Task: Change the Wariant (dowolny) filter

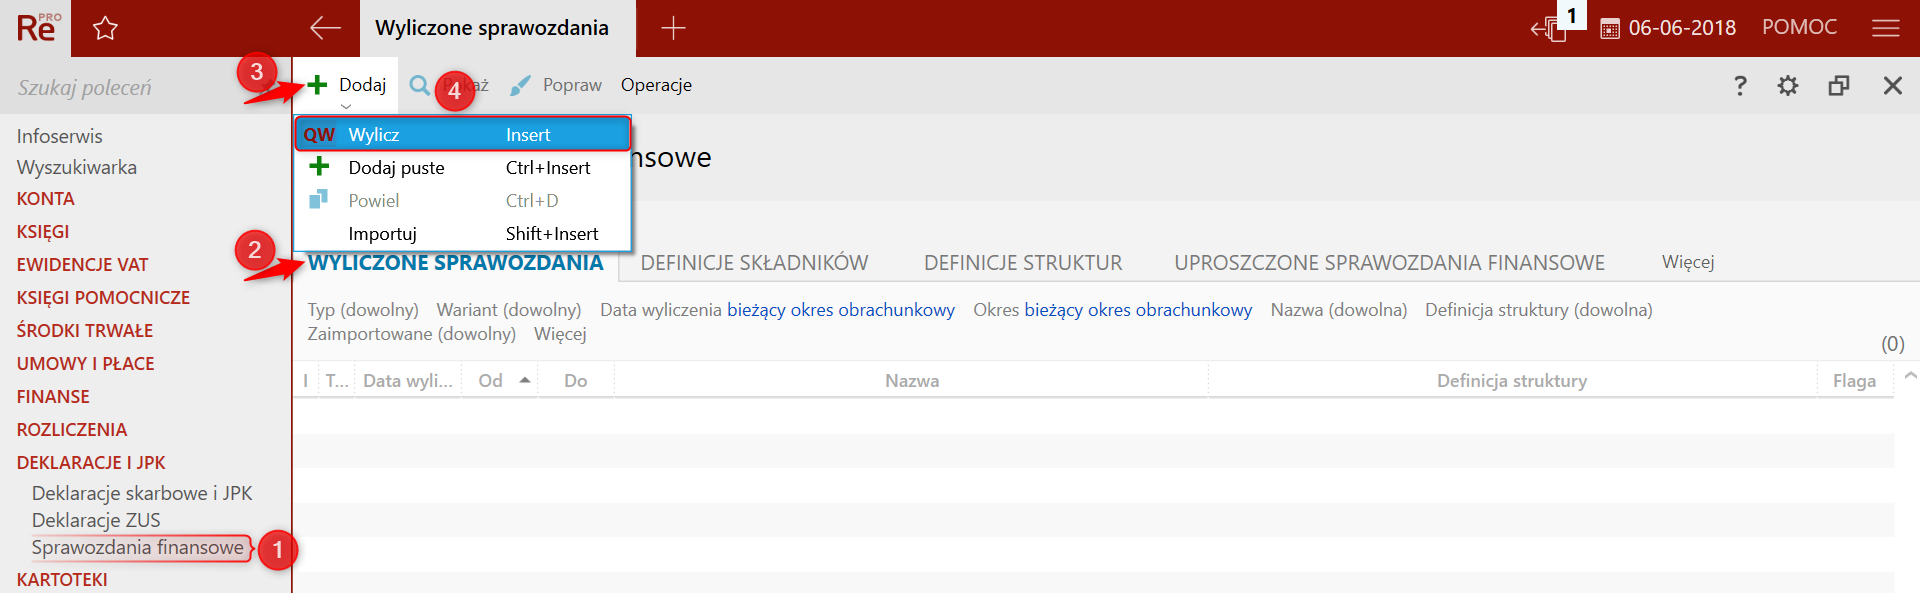Action: tap(509, 310)
